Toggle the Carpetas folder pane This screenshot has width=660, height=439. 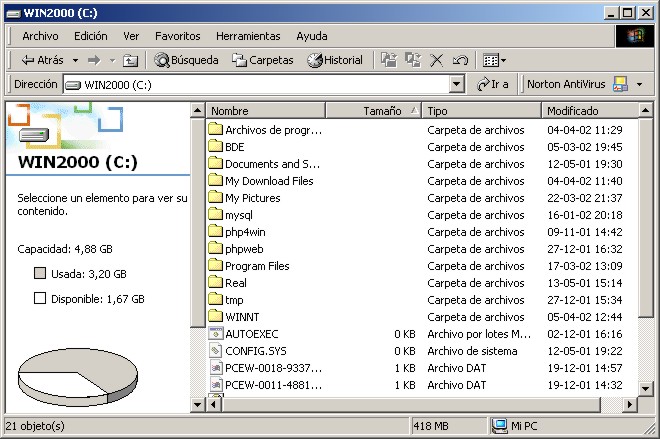(262, 60)
